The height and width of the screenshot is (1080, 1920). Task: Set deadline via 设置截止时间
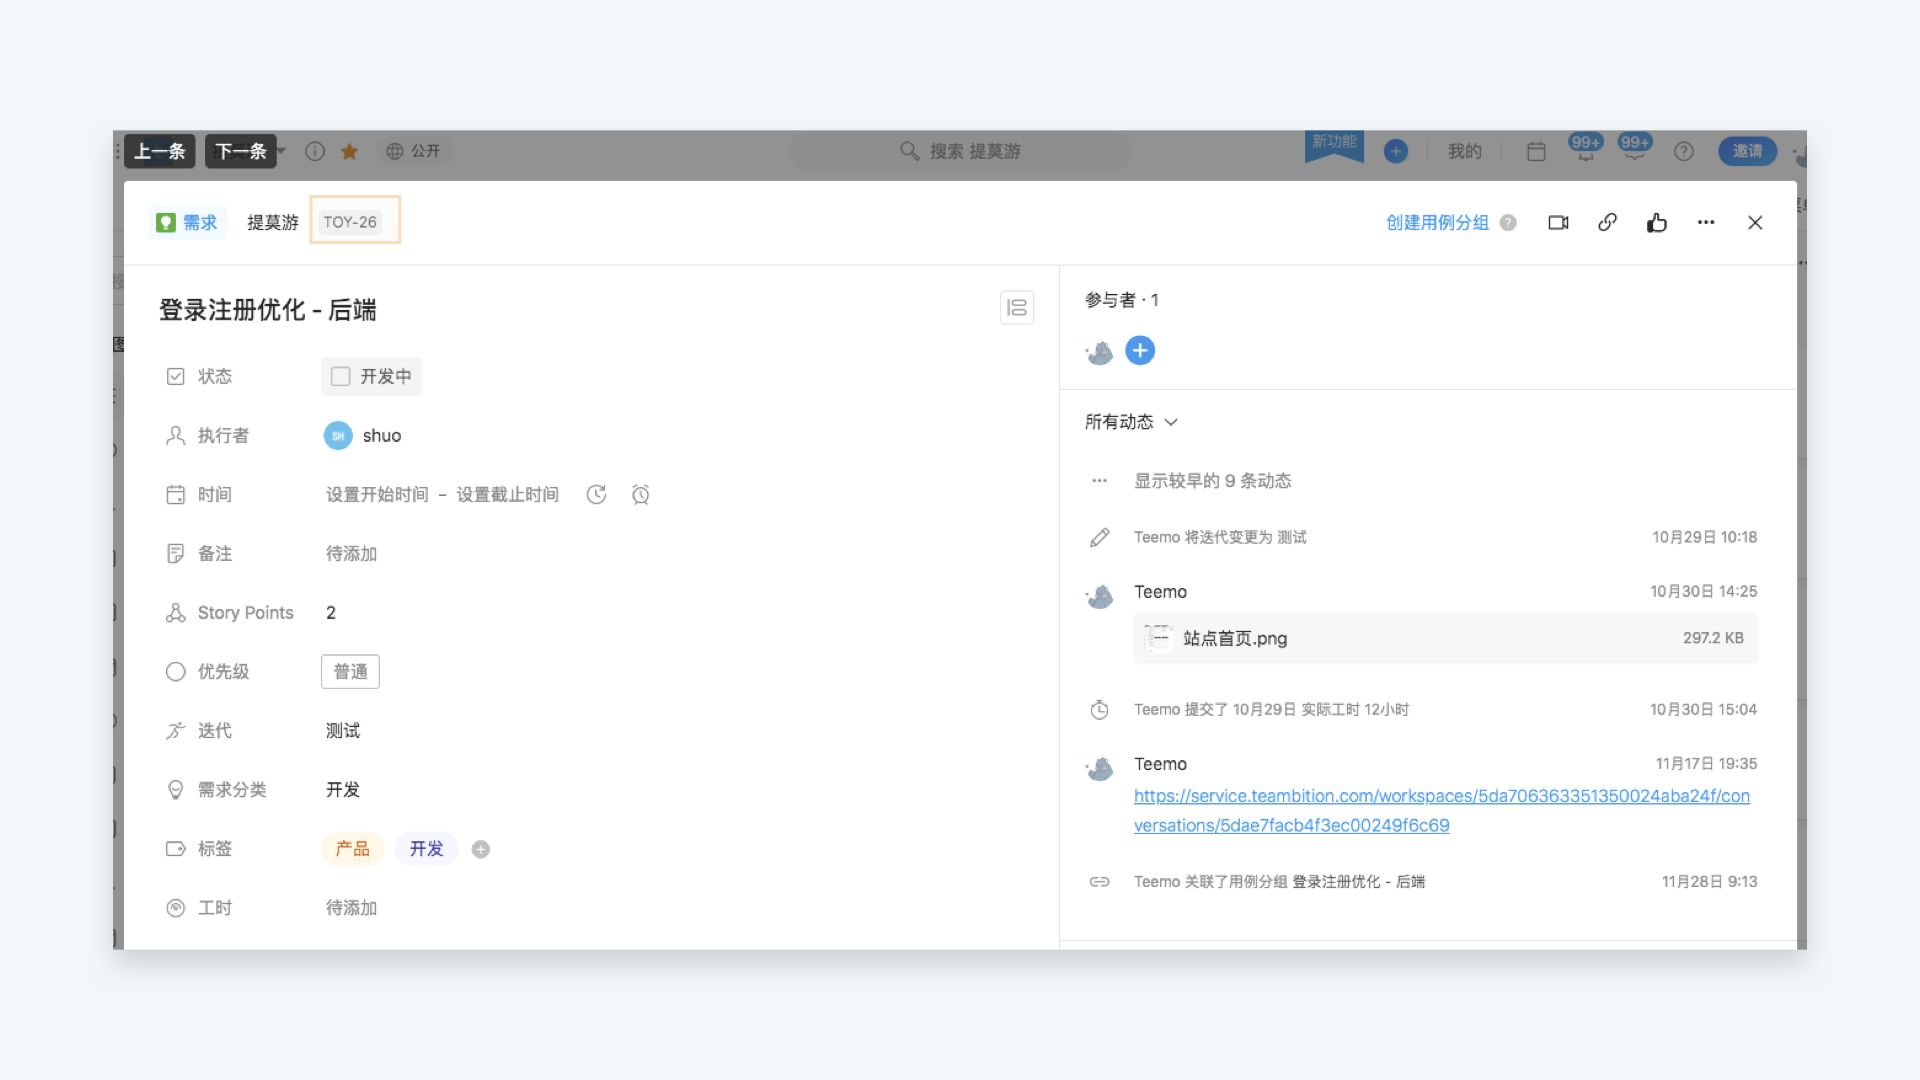[x=508, y=494]
